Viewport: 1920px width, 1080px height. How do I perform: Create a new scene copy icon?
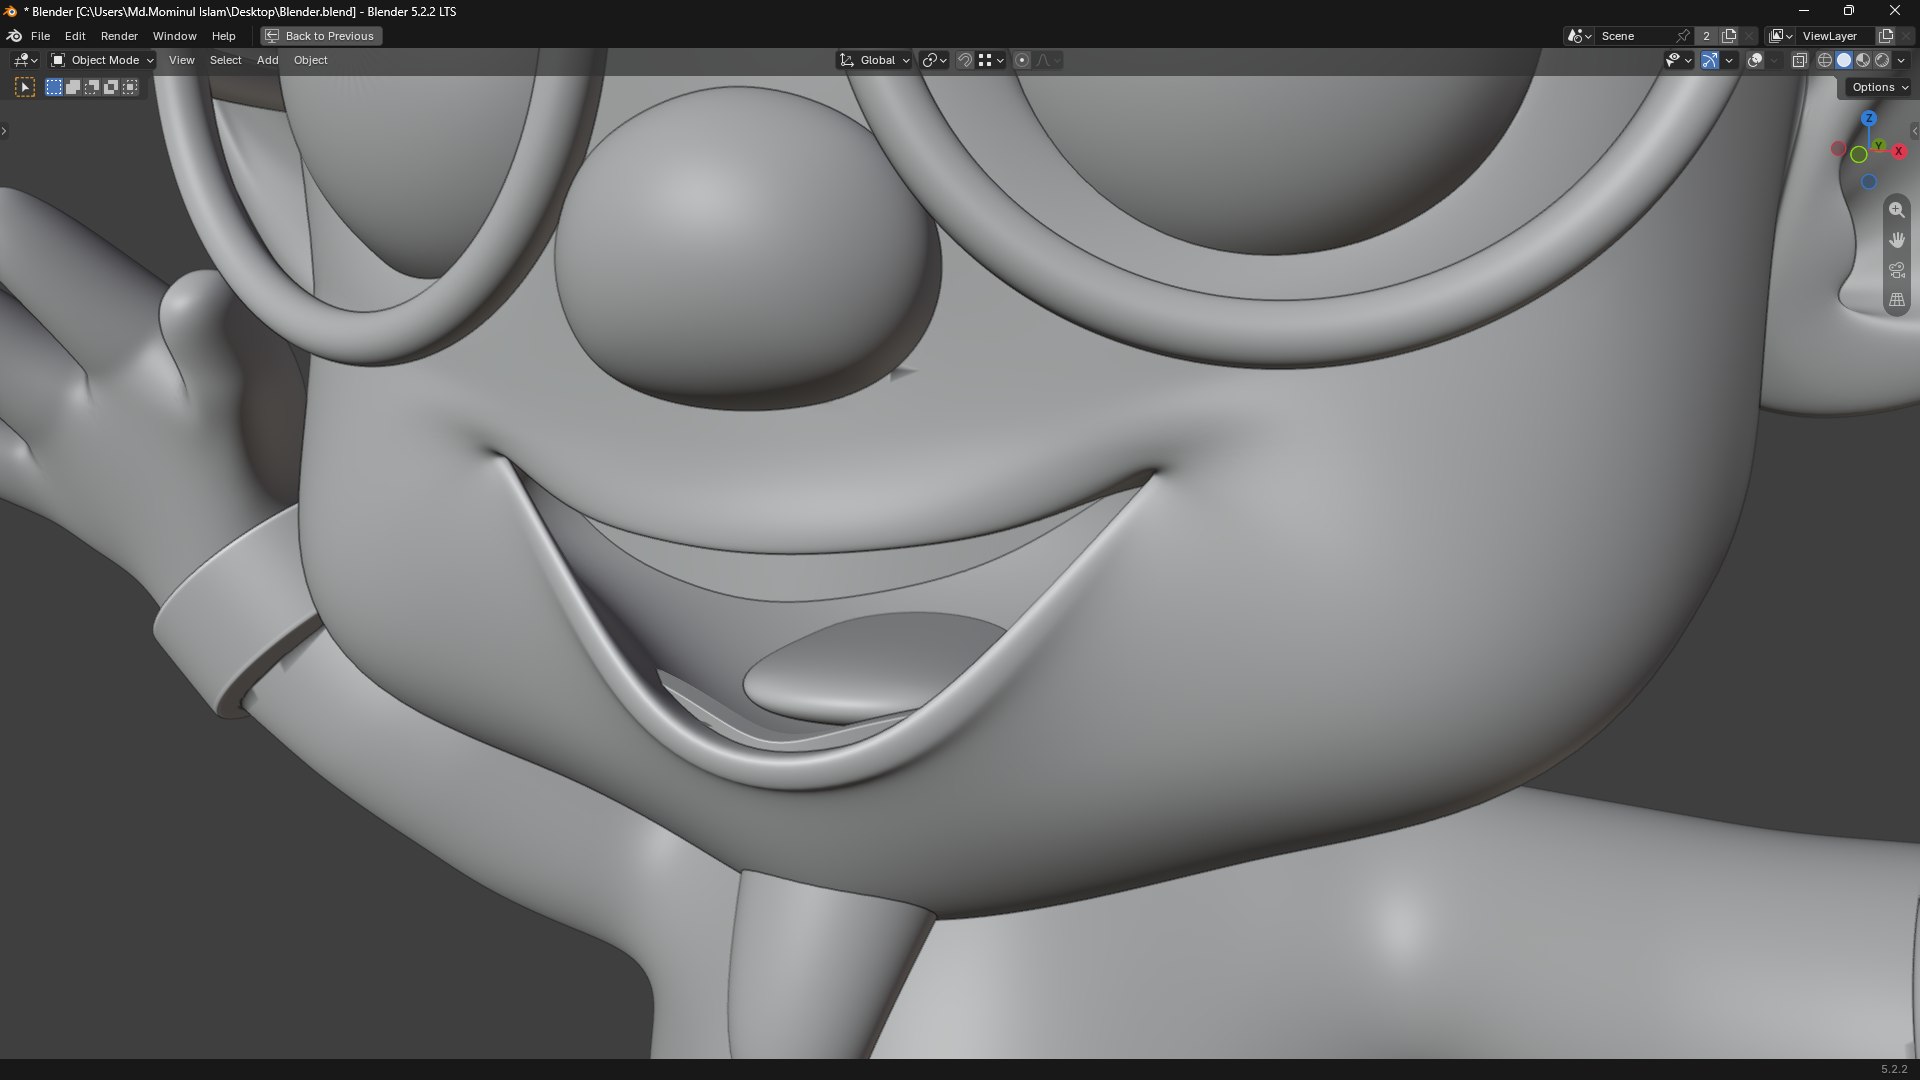point(1729,36)
